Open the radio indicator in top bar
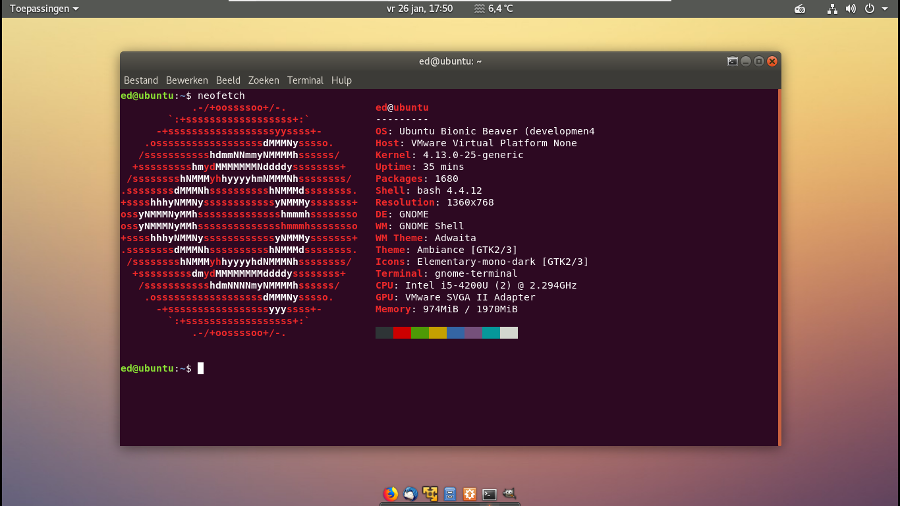This screenshot has width=900, height=506. pyautogui.click(x=800, y=9)
